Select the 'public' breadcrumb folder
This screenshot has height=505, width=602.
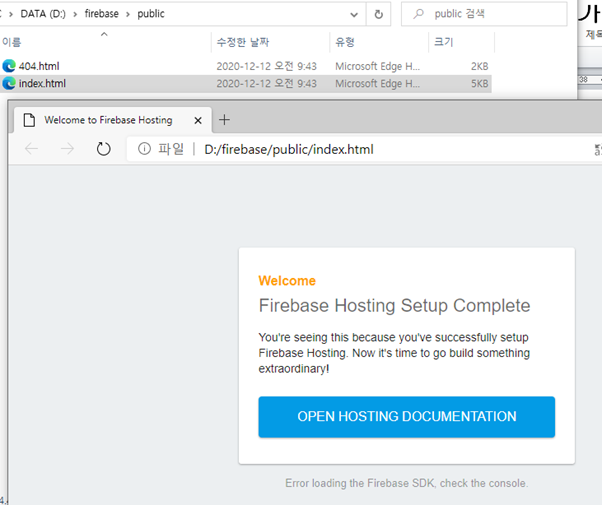coord(151,14)
